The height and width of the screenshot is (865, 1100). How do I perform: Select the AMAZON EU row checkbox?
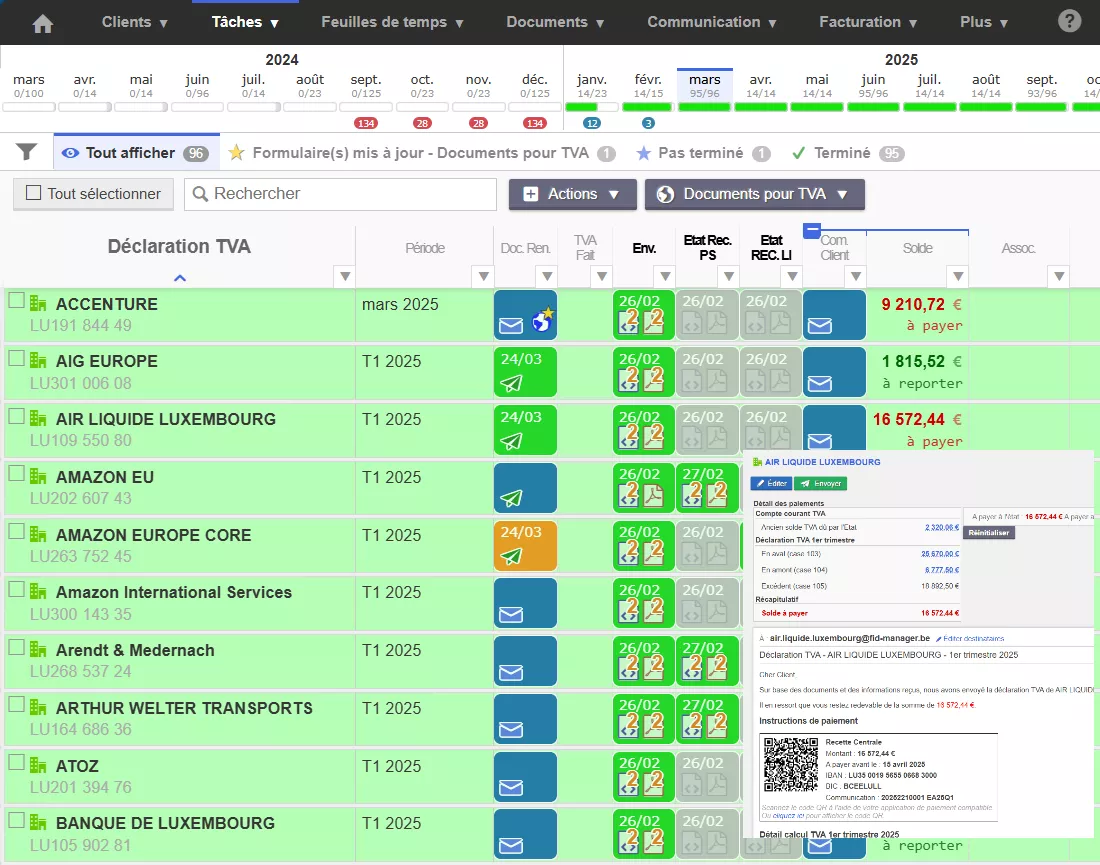17,474
